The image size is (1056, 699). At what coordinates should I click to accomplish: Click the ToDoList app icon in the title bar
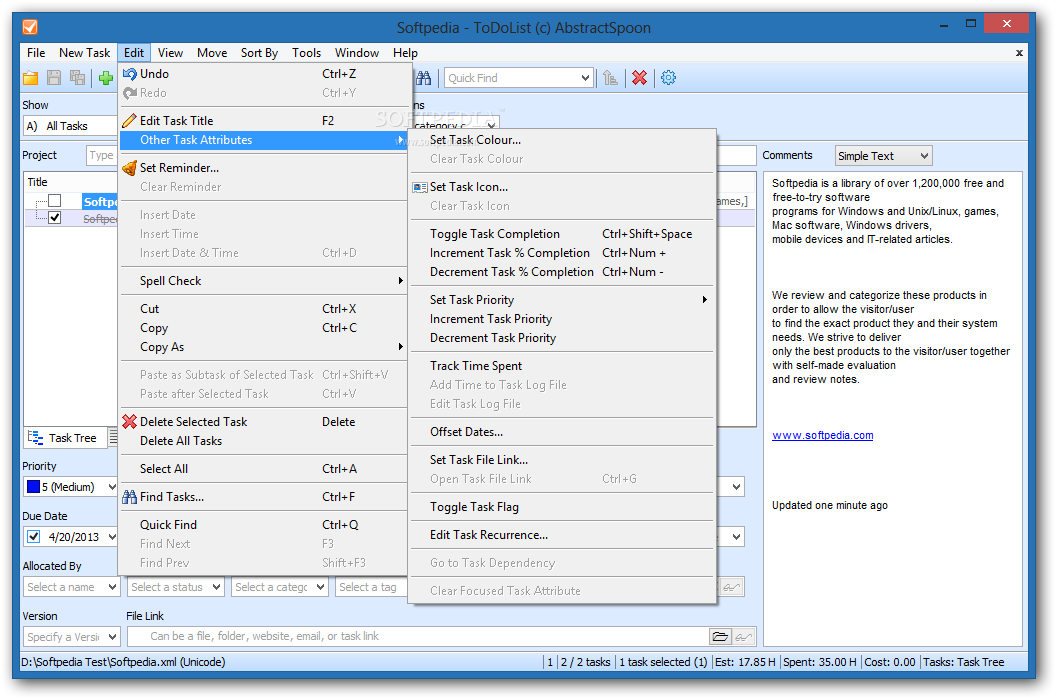30,27
